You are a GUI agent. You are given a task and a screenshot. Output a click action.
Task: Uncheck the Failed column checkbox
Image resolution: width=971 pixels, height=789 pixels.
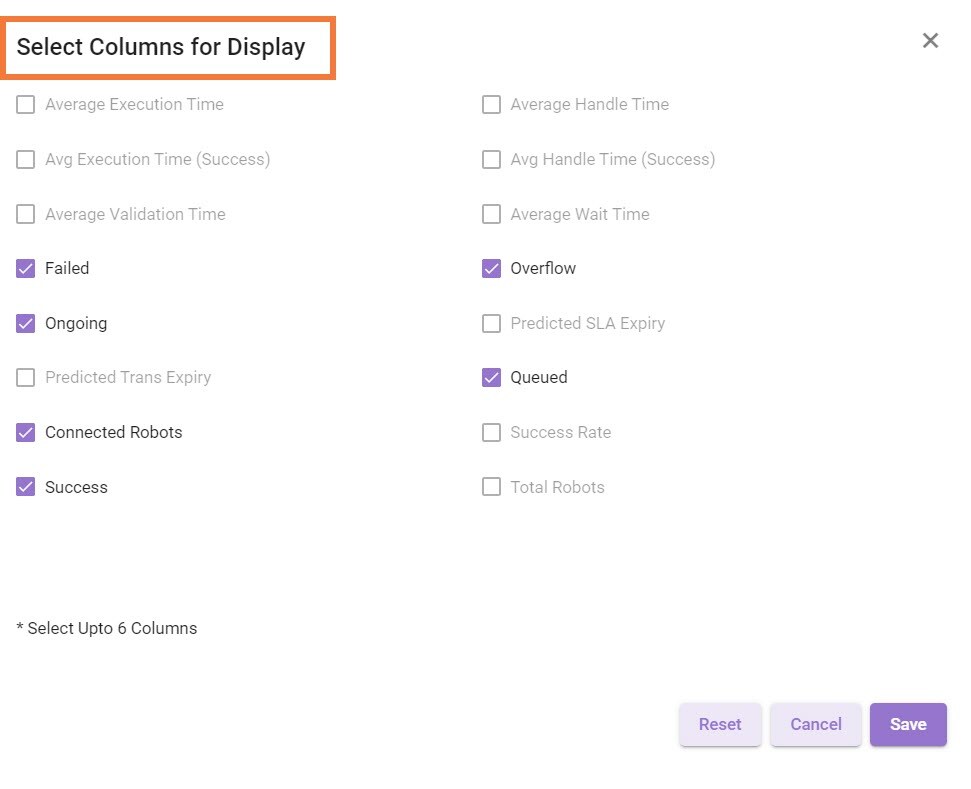[25, 269]
